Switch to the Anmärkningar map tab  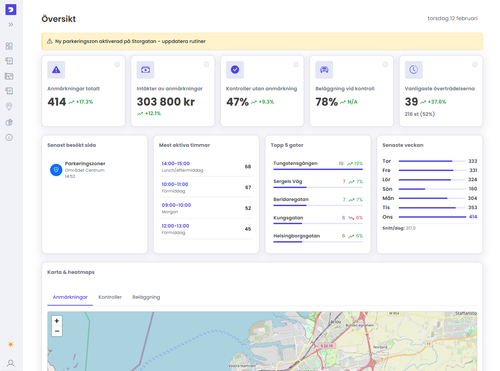coord(70,297)
